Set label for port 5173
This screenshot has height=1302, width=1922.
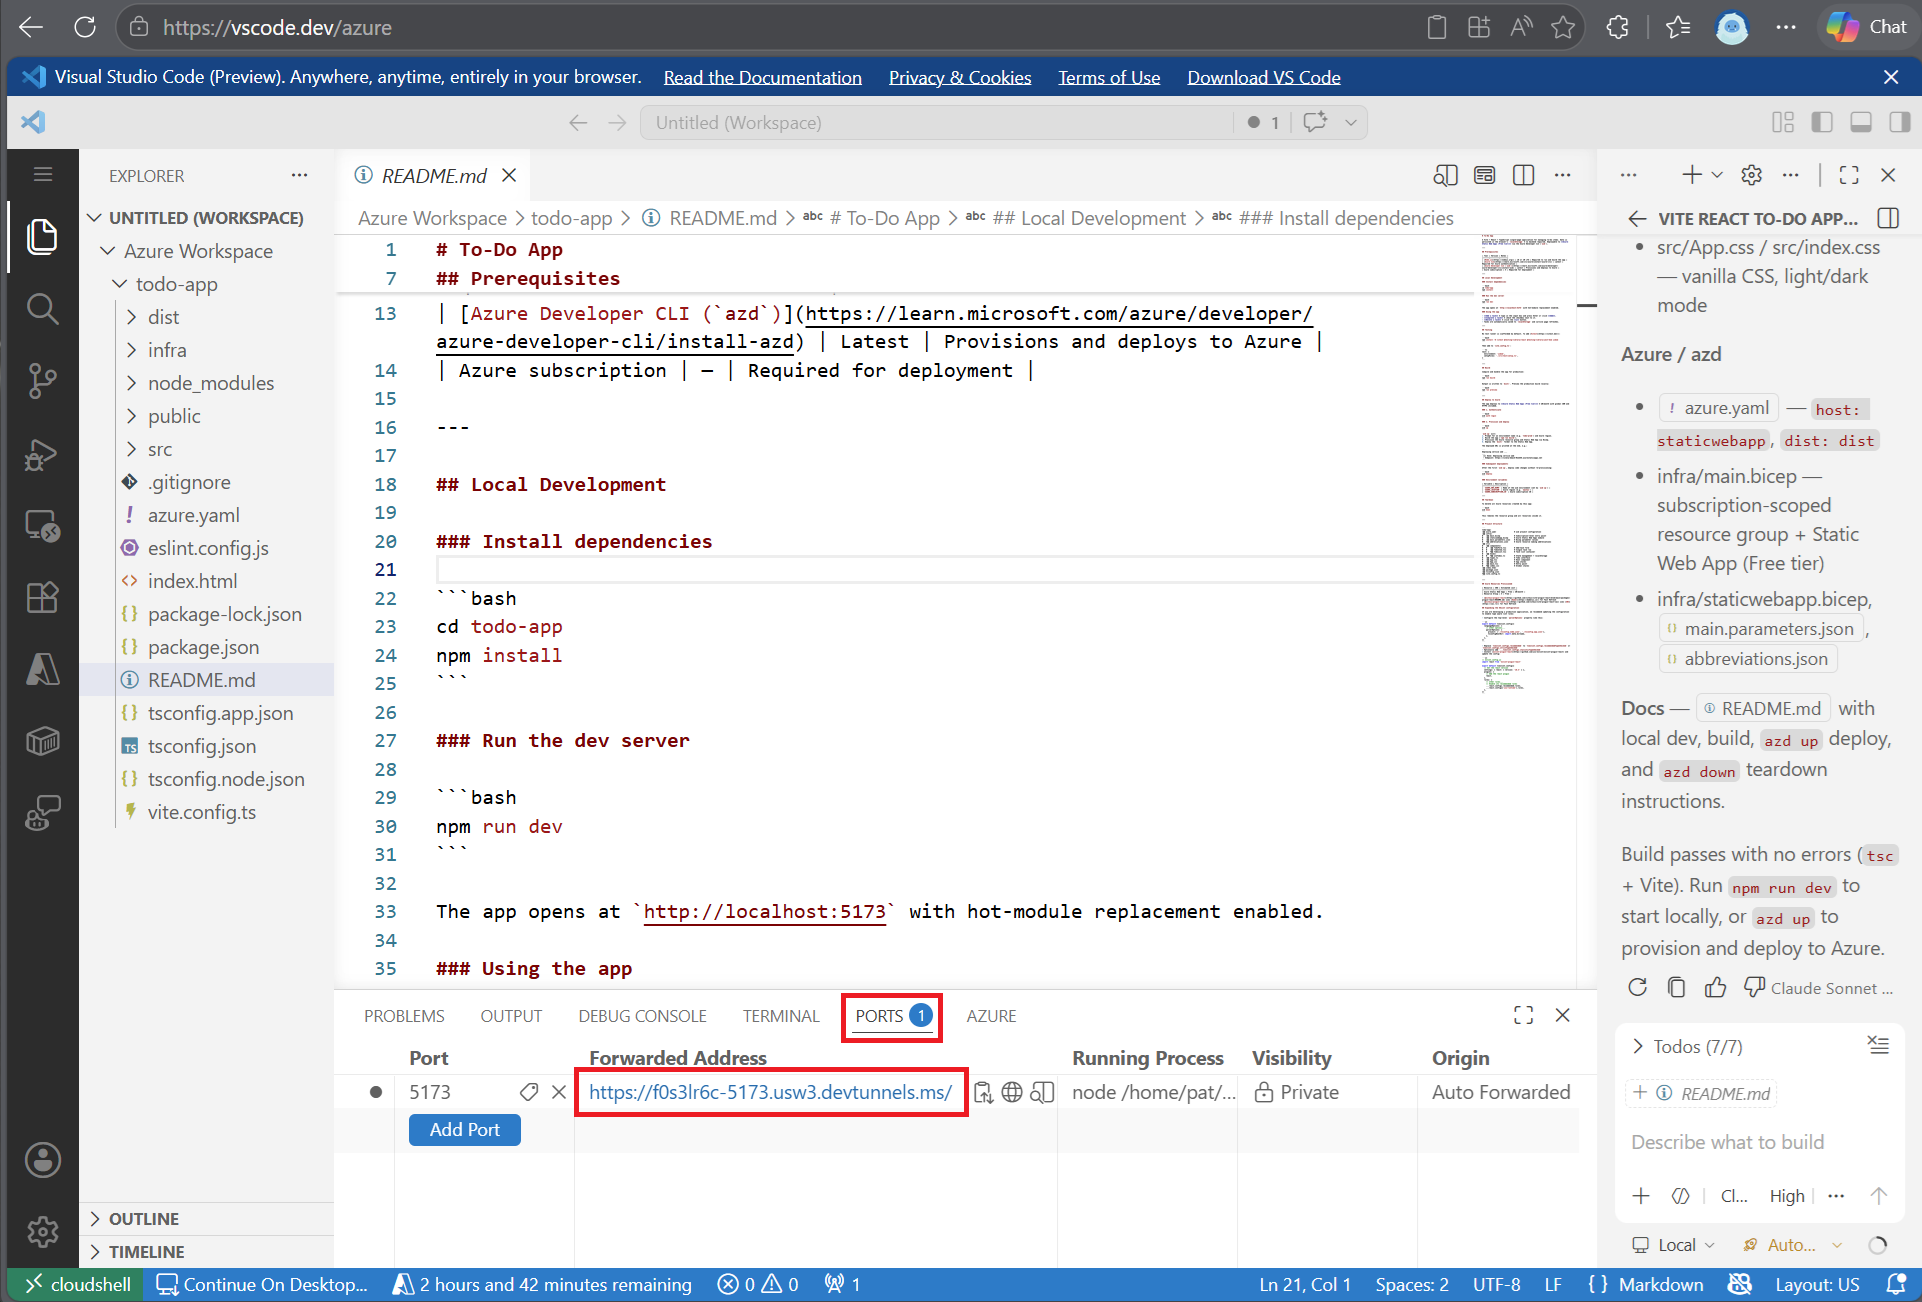tap(529, 1092)
